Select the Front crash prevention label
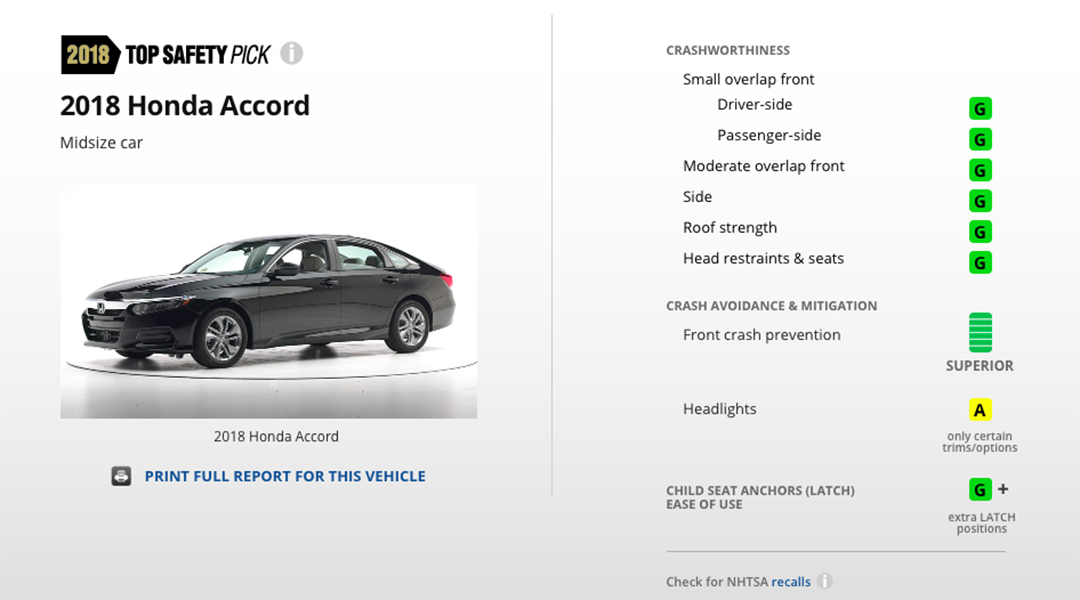 761,335
